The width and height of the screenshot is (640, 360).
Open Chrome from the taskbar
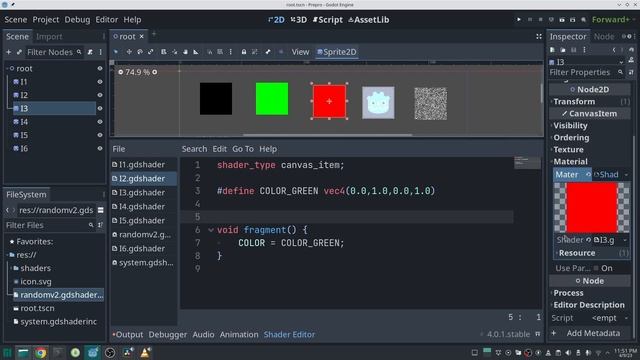[x=40, y=353]
